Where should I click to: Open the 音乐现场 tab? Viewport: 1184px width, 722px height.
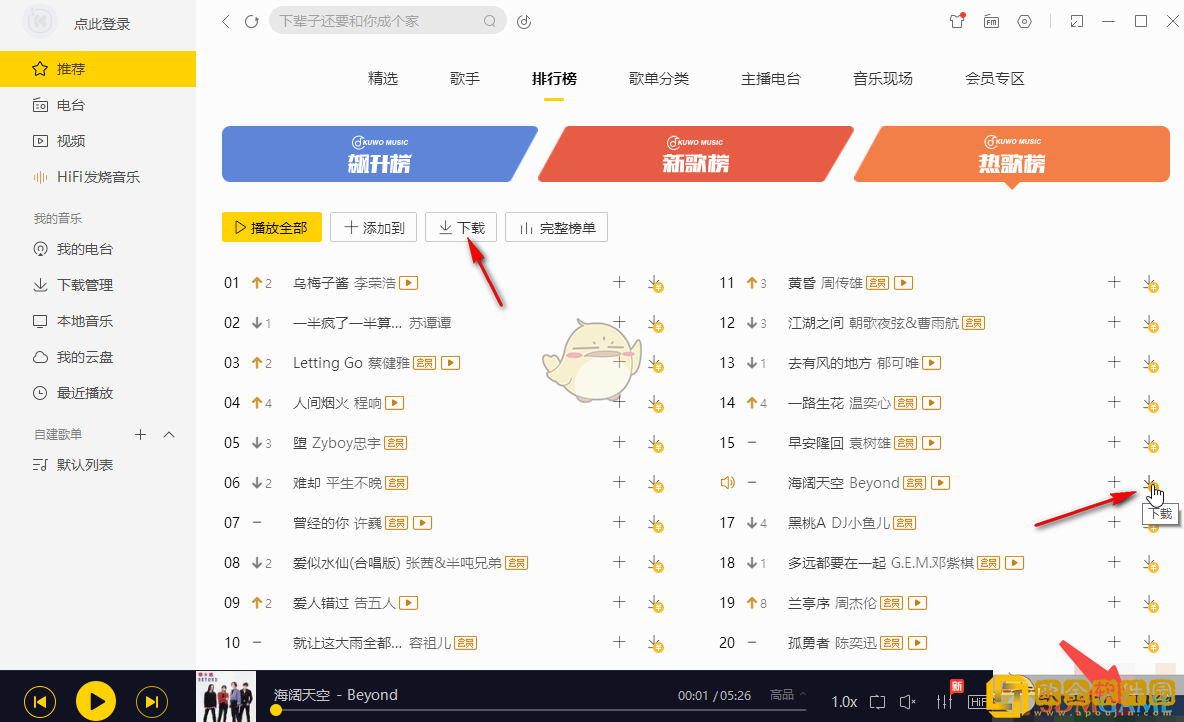tap(883, 79)
